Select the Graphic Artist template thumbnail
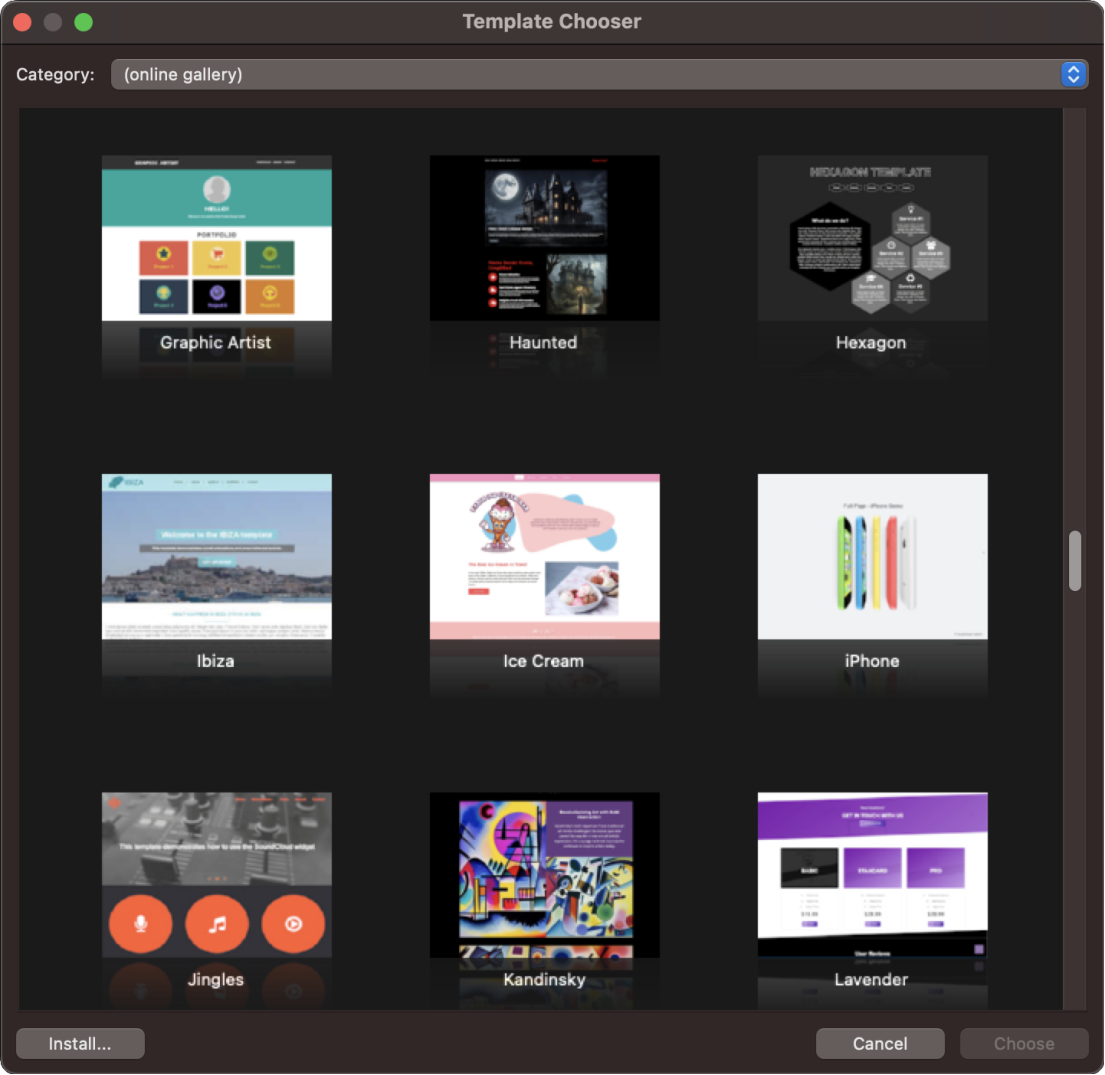Viewport: 1105px width, 1075px height. (216, 238)
